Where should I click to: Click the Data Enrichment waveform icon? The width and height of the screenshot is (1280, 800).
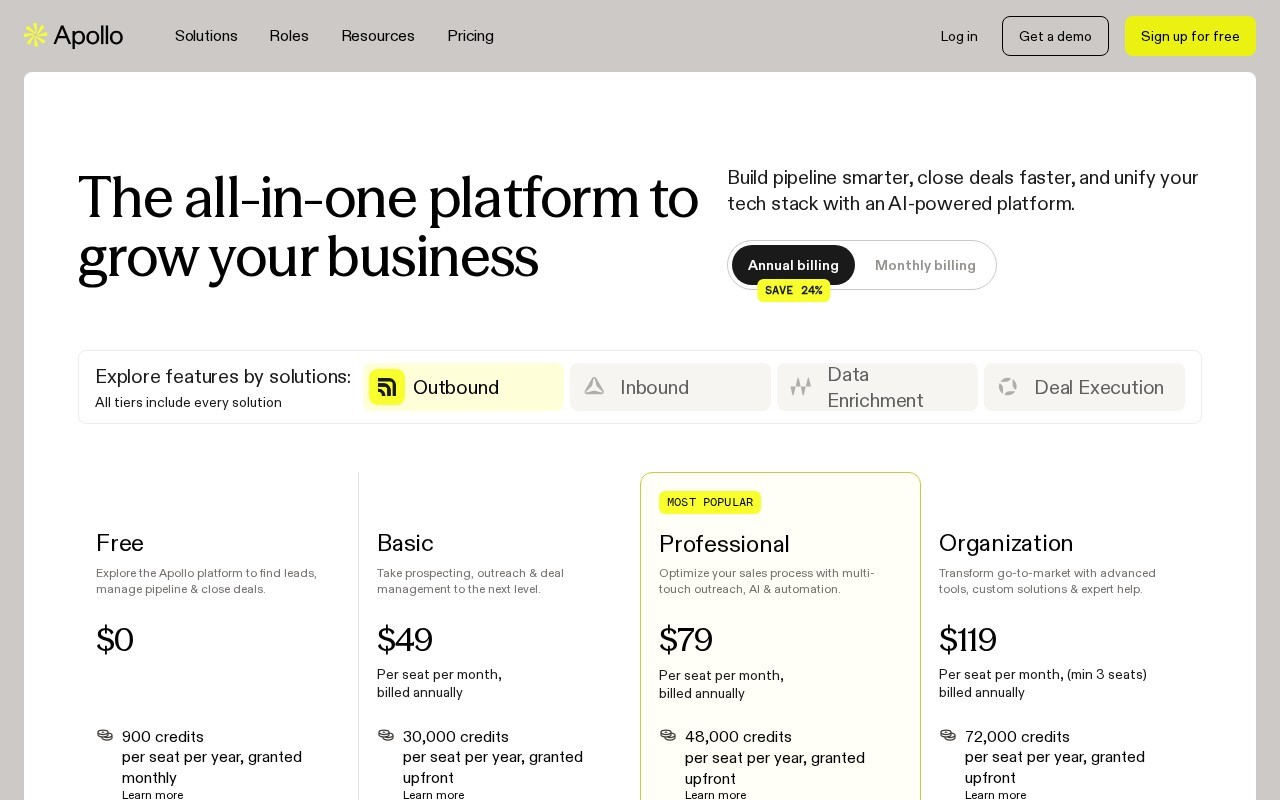(801, 387)
